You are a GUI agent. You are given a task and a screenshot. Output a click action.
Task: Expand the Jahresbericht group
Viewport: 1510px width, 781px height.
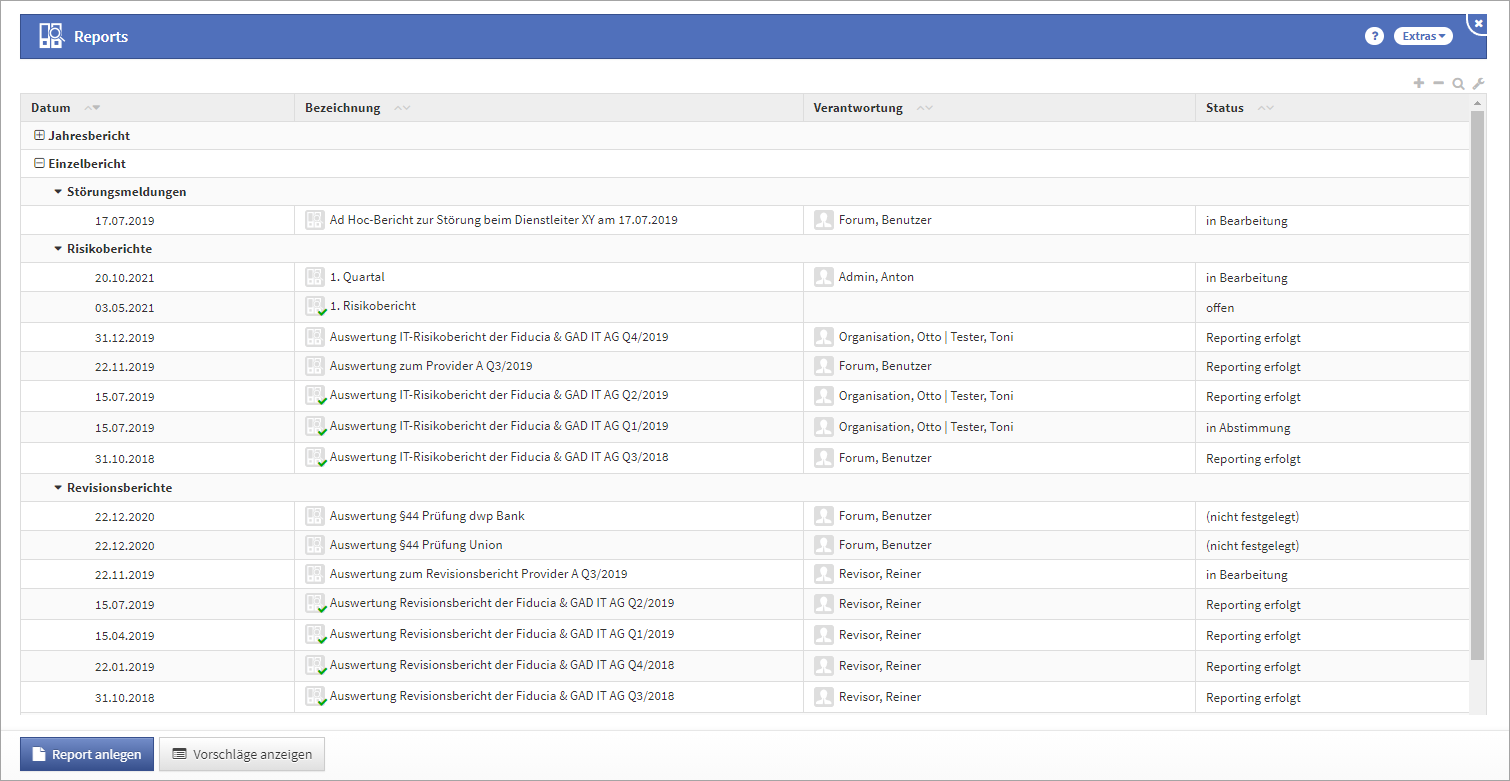pyautogui.click(x=39, y=136)
